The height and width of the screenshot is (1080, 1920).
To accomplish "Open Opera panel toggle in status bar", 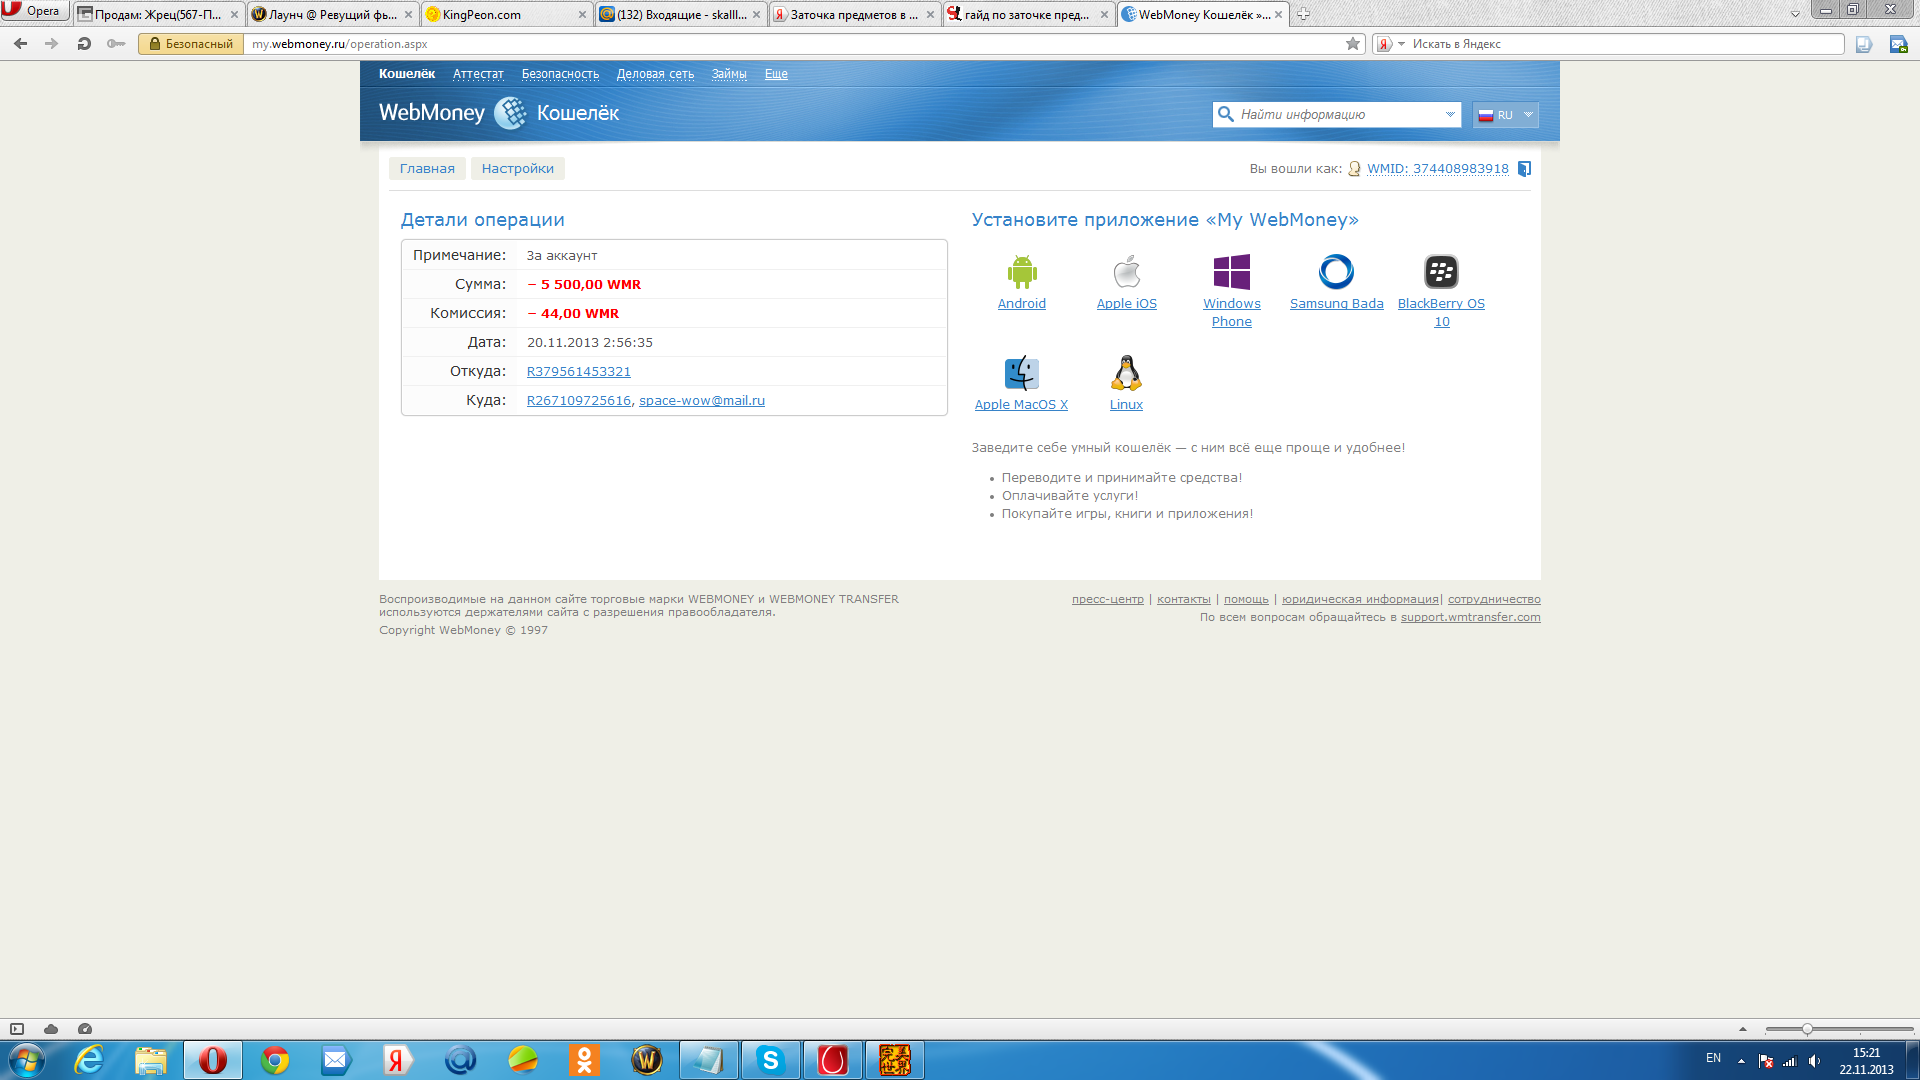I will 17,1029.
